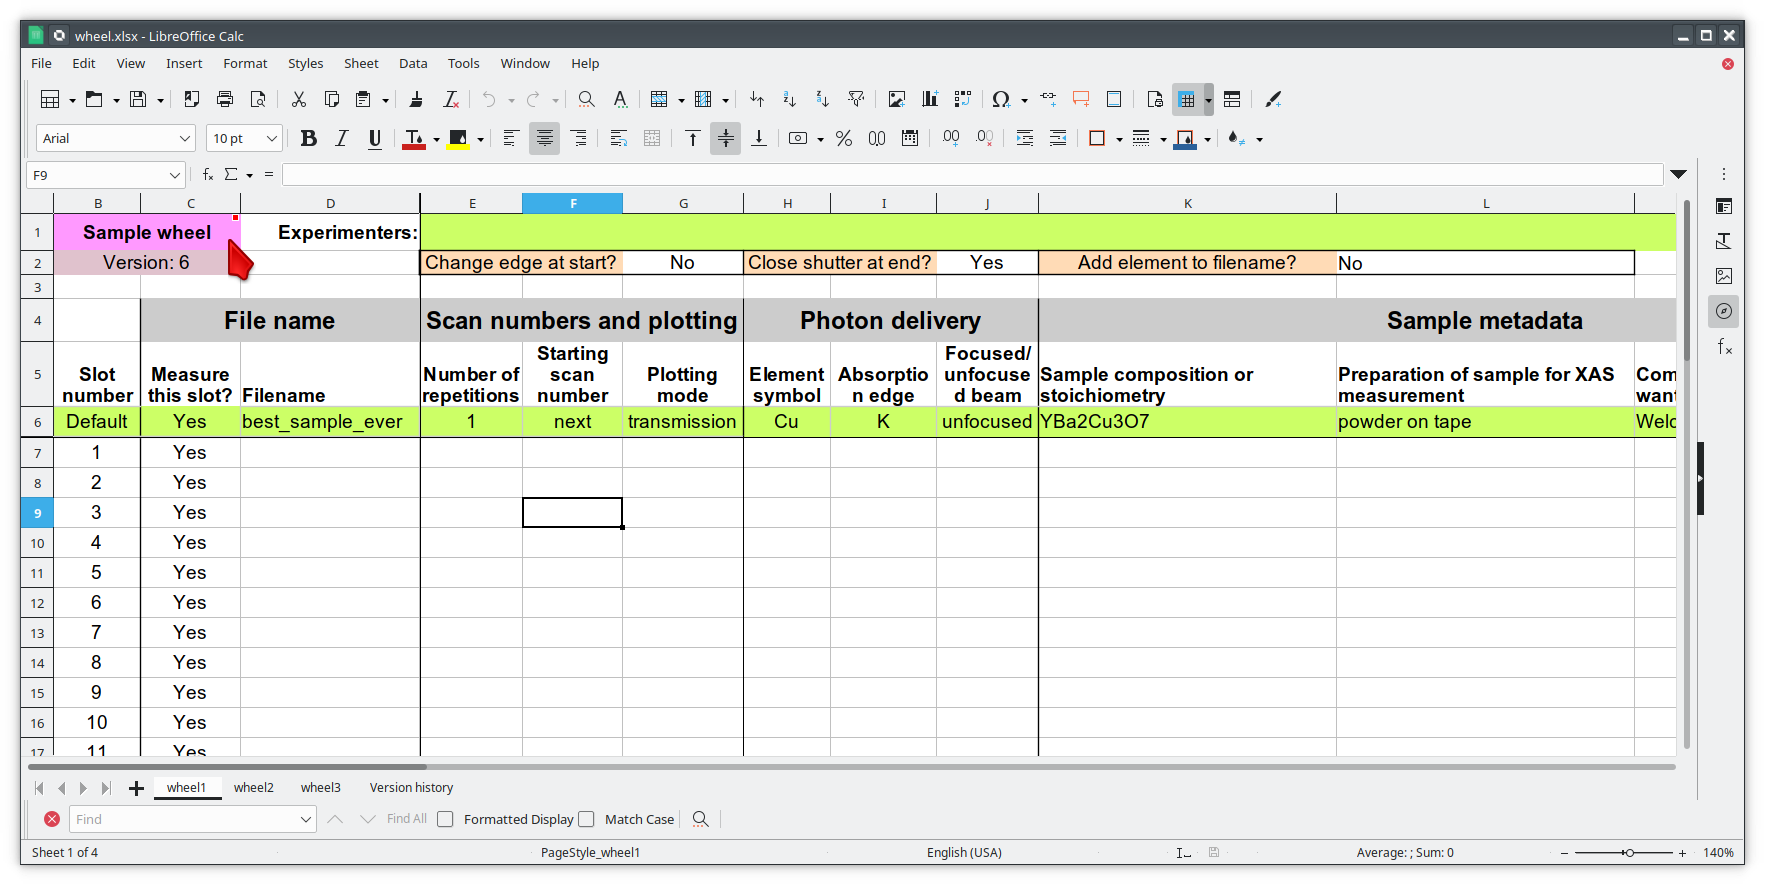Image resolution: width=1765 pixels, height=885 pixels.
Task: Click Toggle Print Preview icon
Action: (x=258, y=99)
